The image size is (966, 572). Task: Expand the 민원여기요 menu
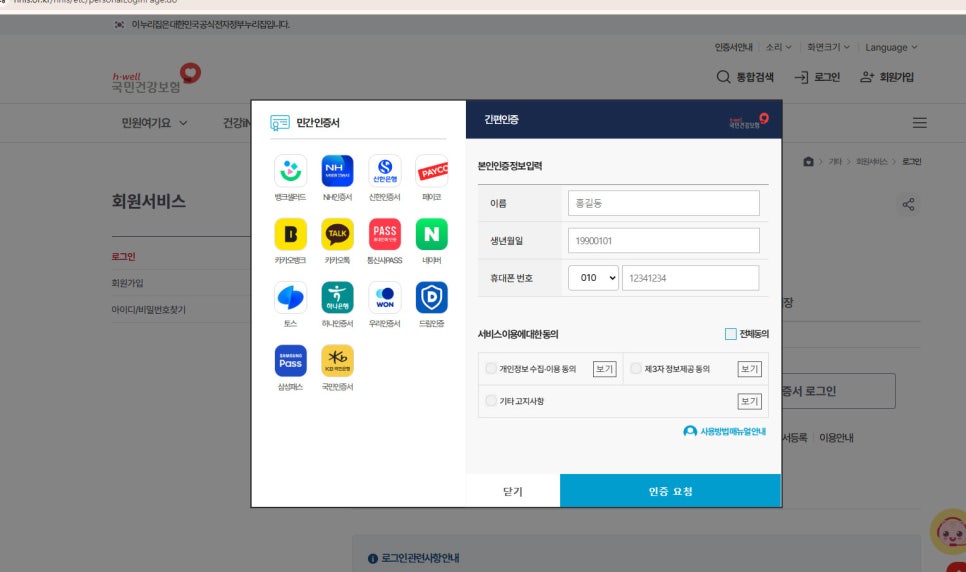pyautogui.click(x=154, y=123)
